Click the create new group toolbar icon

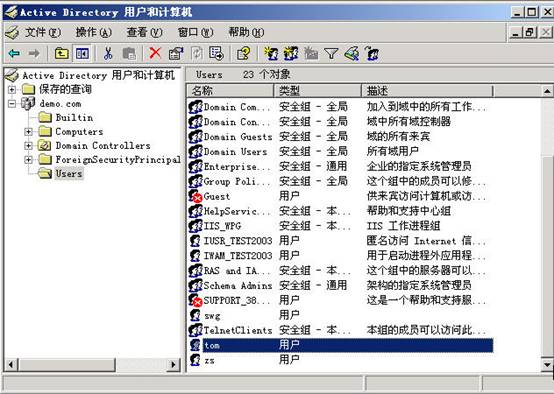(291, 54)
